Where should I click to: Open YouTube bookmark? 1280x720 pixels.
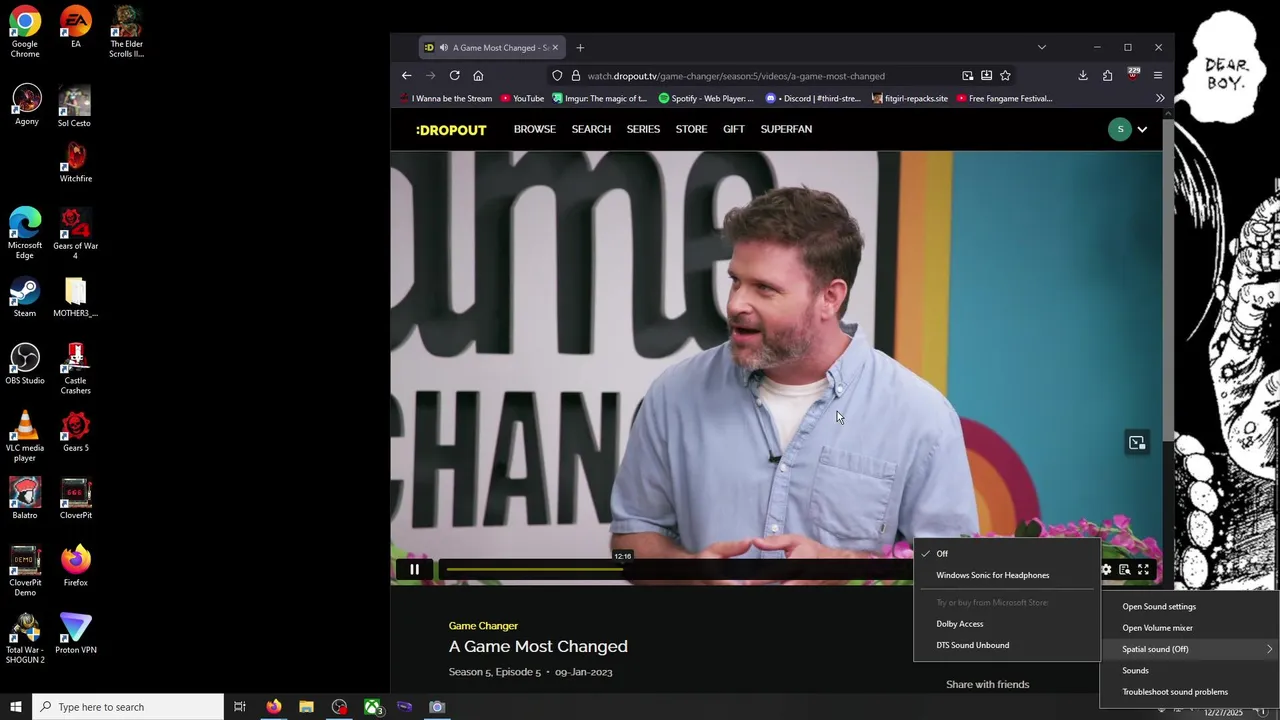[522, 99]
